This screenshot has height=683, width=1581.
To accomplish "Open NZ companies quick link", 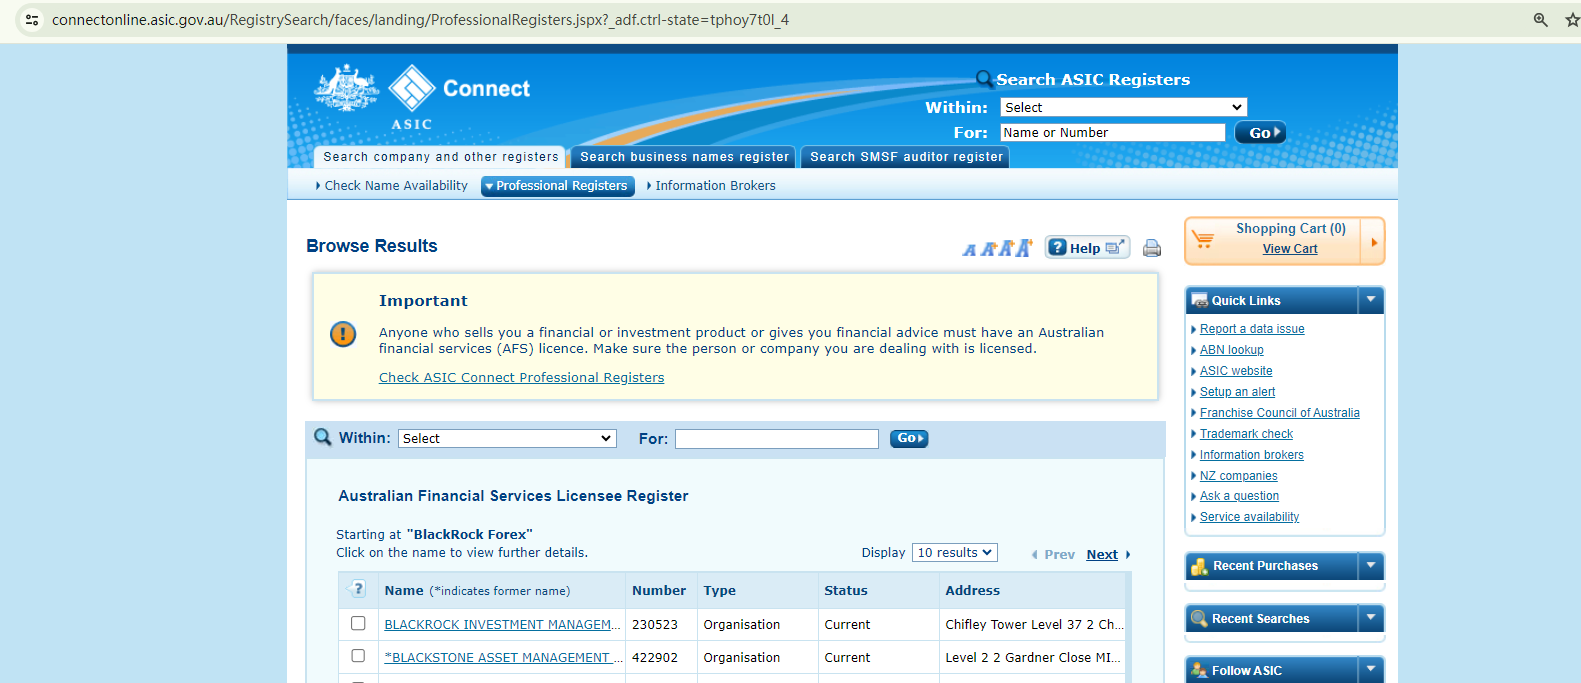I will (x=1239, y=476).
